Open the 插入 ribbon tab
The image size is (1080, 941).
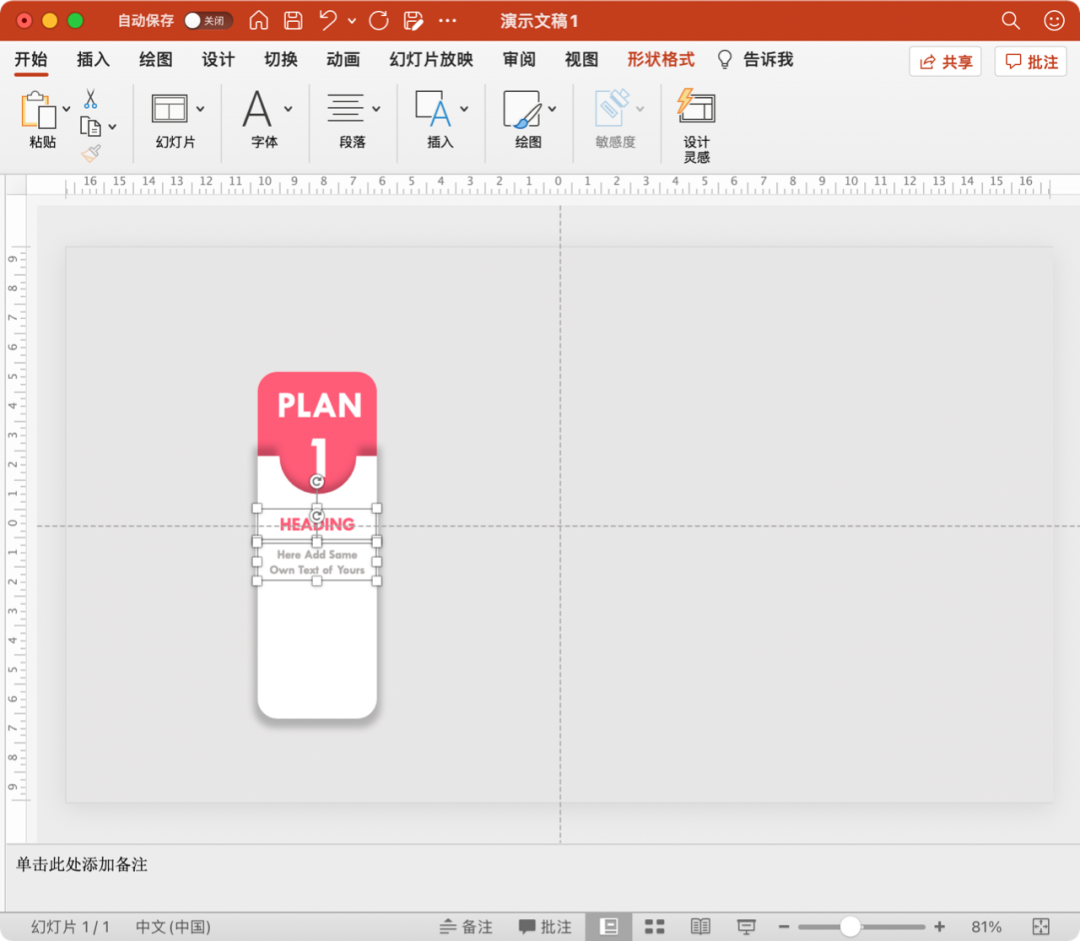coord(93,60)
